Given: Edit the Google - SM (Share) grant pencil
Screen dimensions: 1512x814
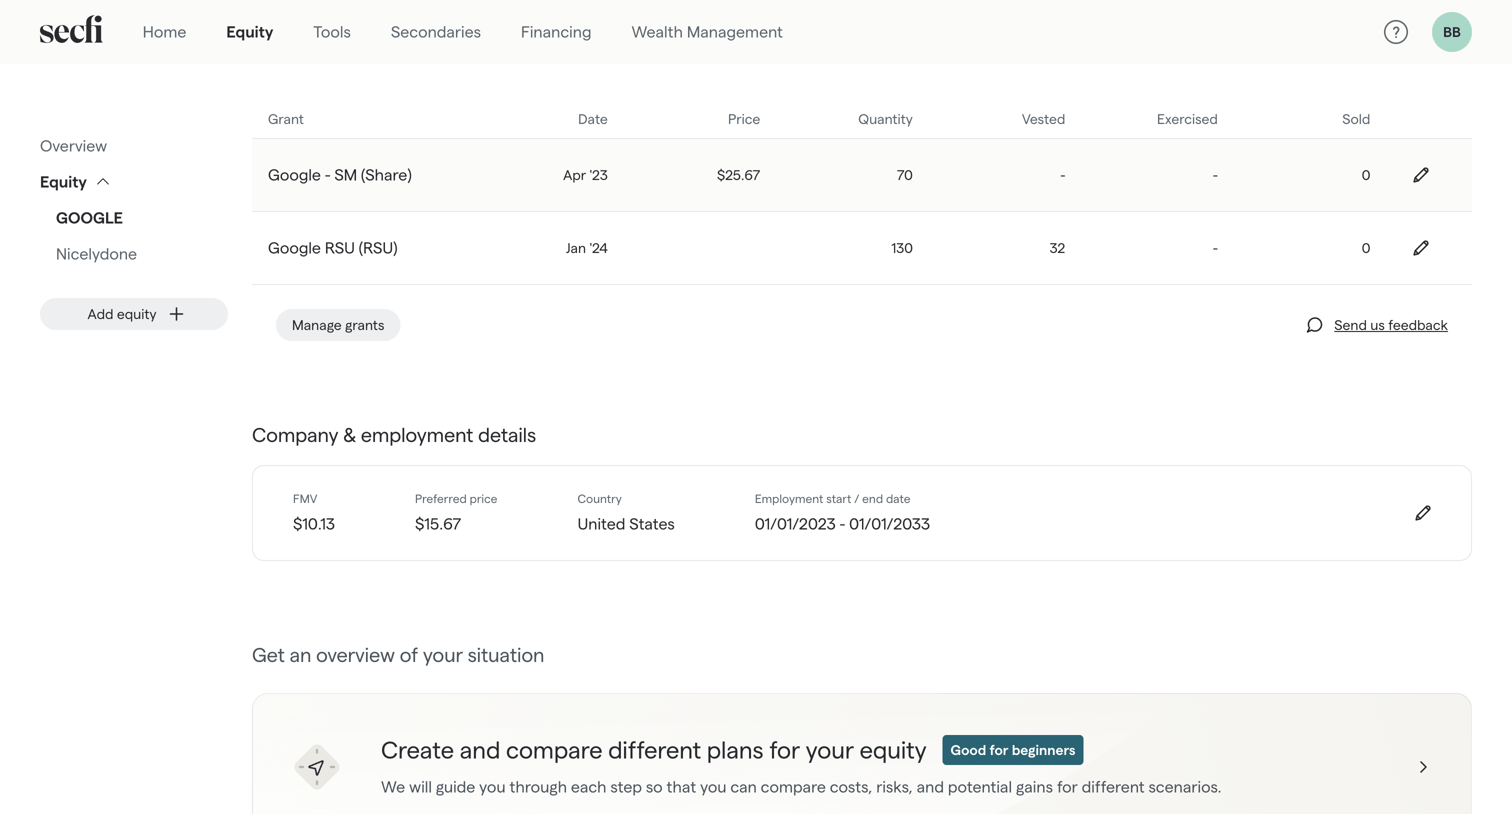Looking at the screenshot, I should [1420, 175].
